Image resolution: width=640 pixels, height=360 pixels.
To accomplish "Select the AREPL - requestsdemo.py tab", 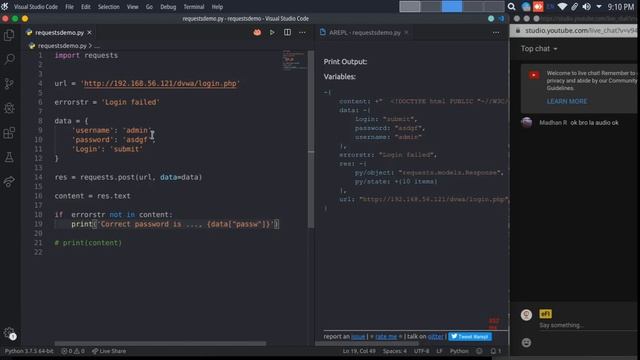I will pos(364,33).
